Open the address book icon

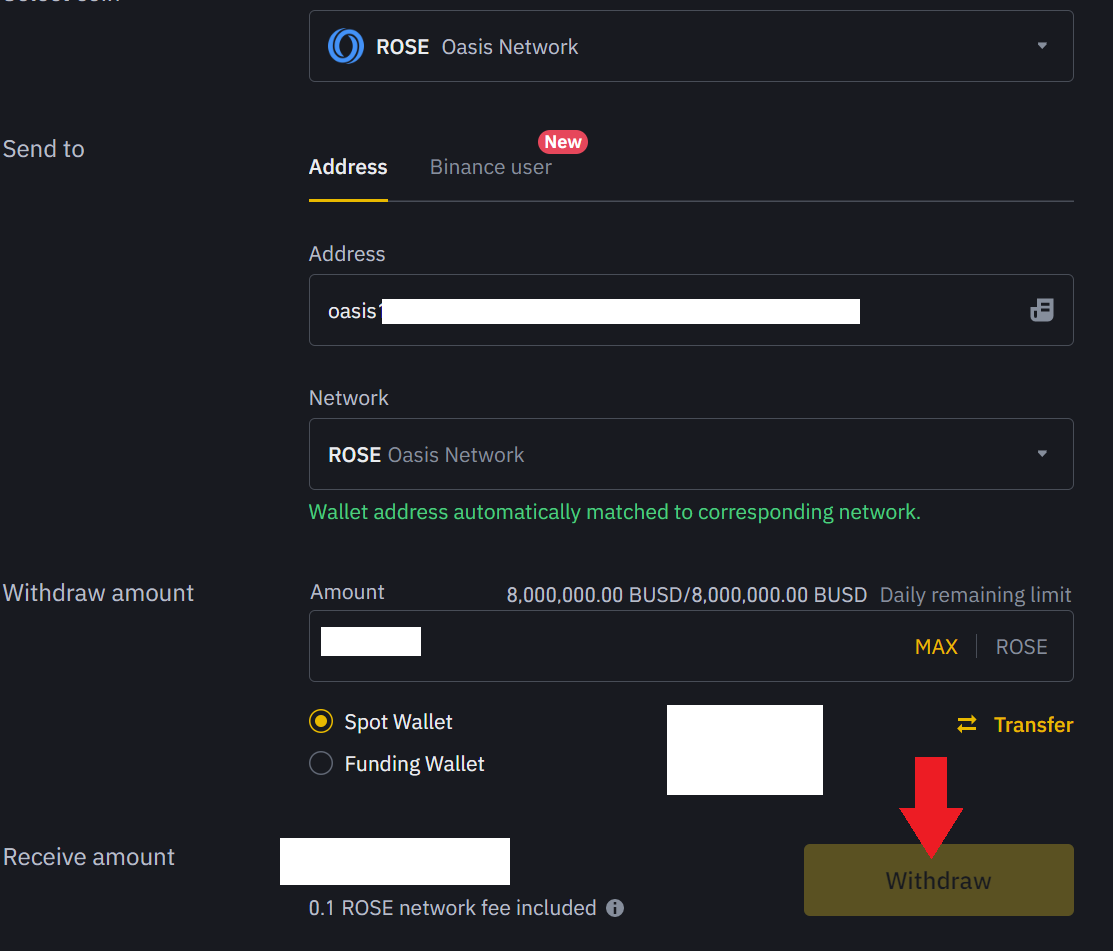tap(1042, 310)
